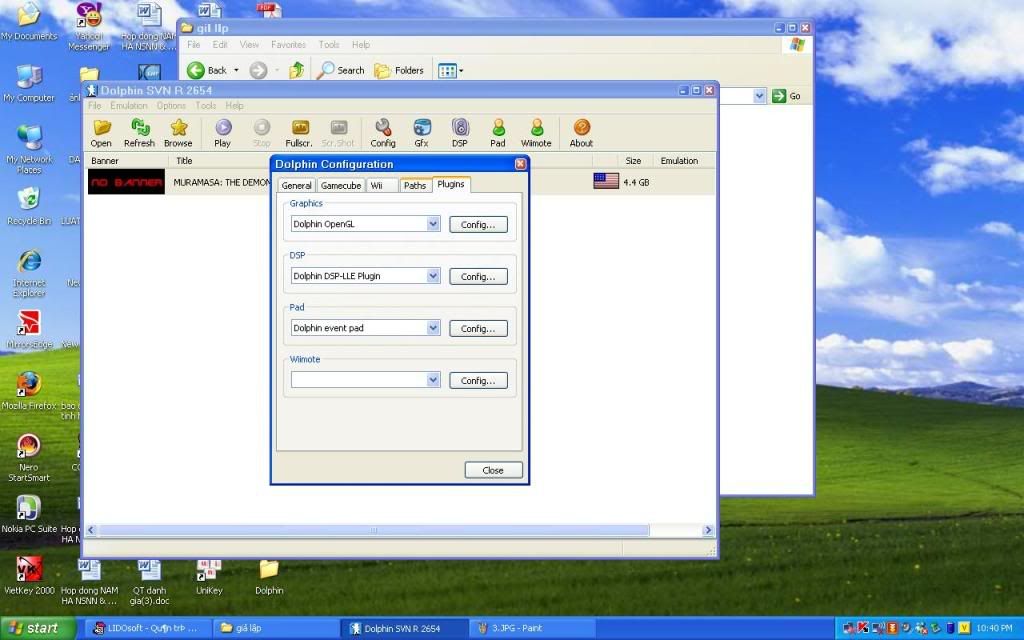Click the Nokia PC Suite desktop icon

[29, 514]
